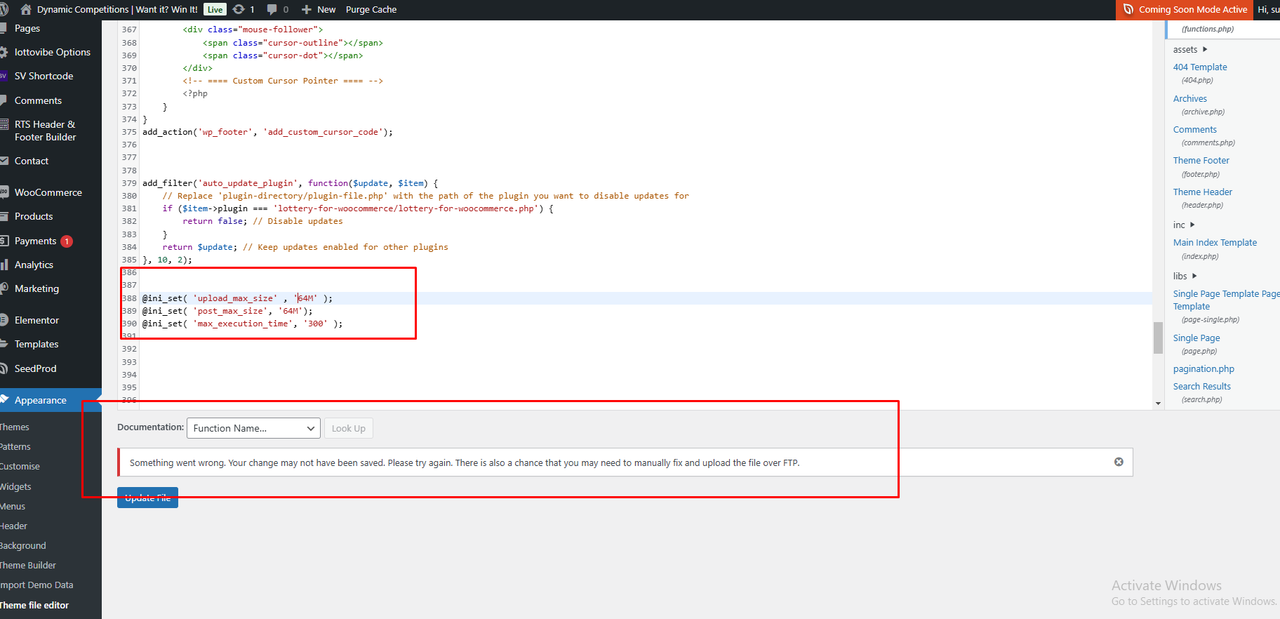Open the Menus submenu item
The width and height of the screenshot is (1280, 619).
[x=13, y=506]
